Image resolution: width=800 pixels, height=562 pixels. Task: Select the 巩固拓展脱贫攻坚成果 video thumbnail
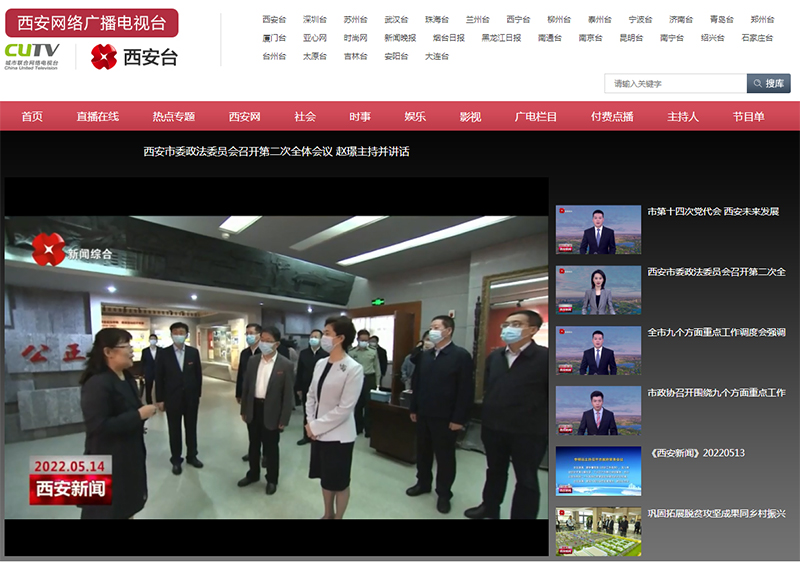[598, 531]
